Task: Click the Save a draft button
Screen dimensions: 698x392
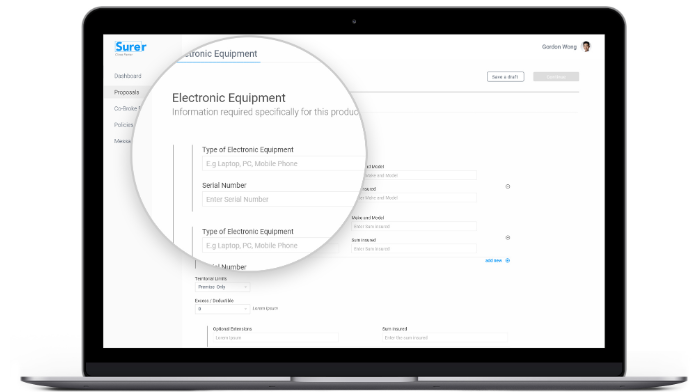Action: coord(505,77)
